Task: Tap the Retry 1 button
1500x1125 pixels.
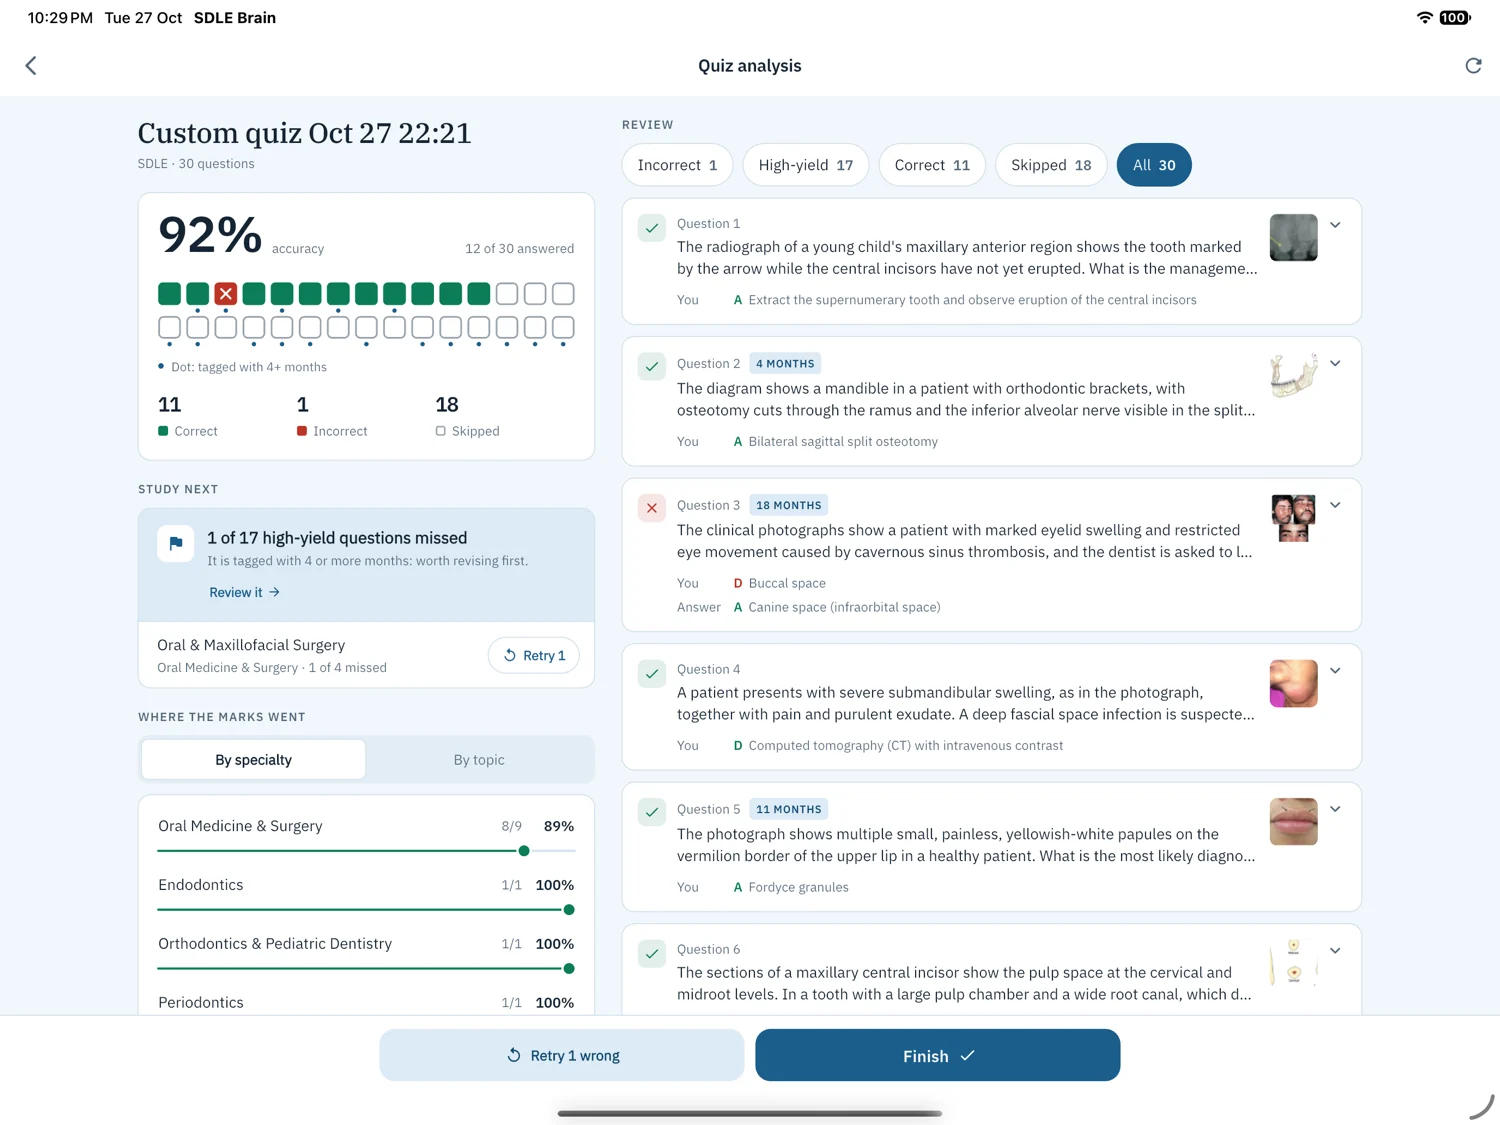Action: pyautogui.click(x=534, y=656)
